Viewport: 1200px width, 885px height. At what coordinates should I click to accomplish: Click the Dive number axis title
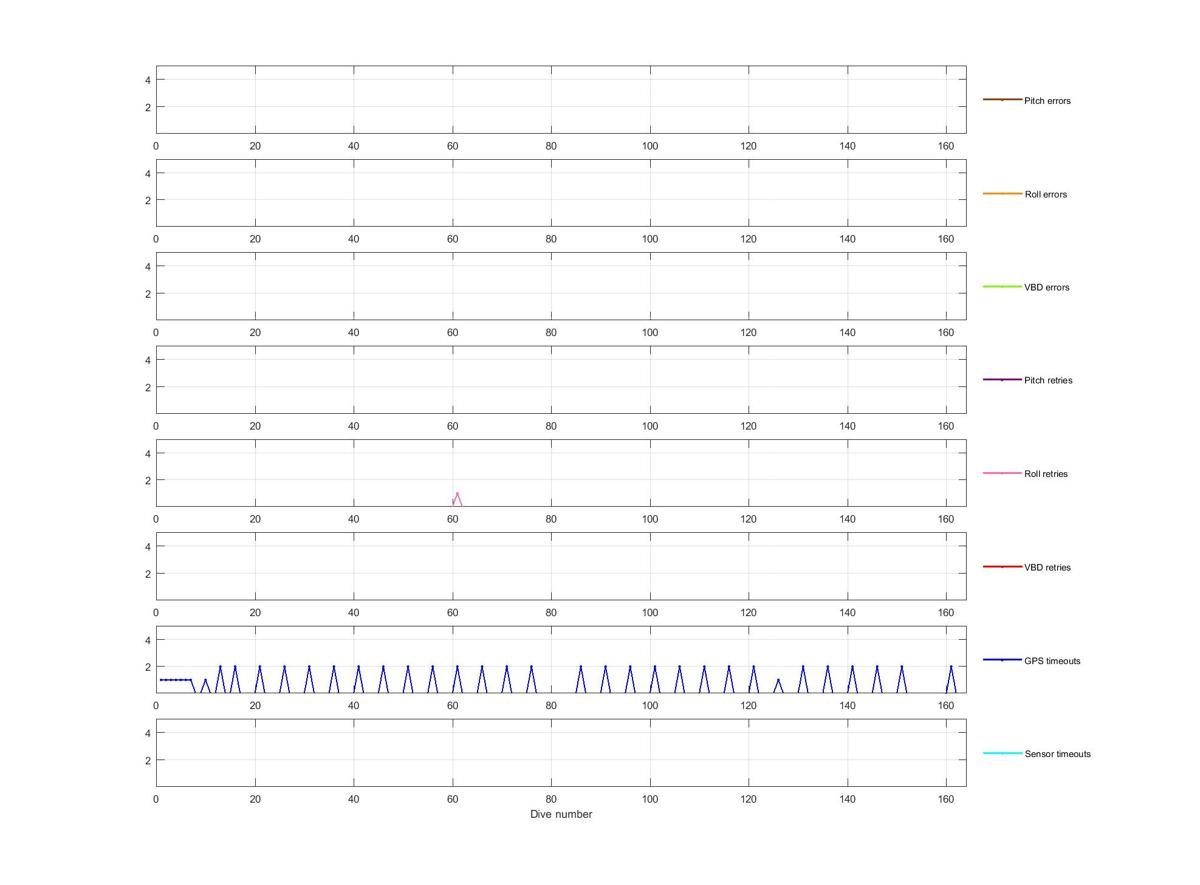[561, 814]
